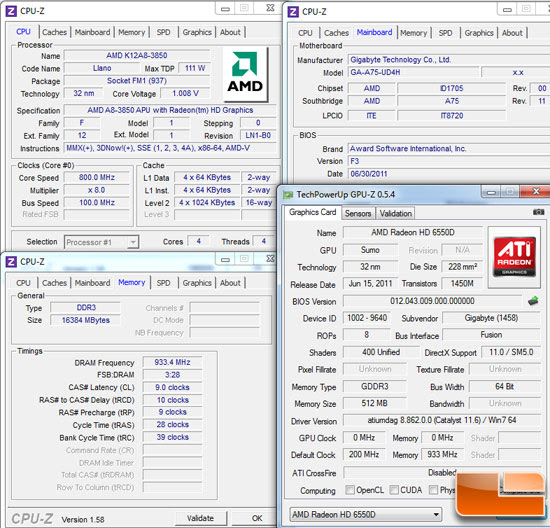Click the GPU-Z BIOS Version field
This screenshot has height=528, width=550.
click(x=432, y=301)
